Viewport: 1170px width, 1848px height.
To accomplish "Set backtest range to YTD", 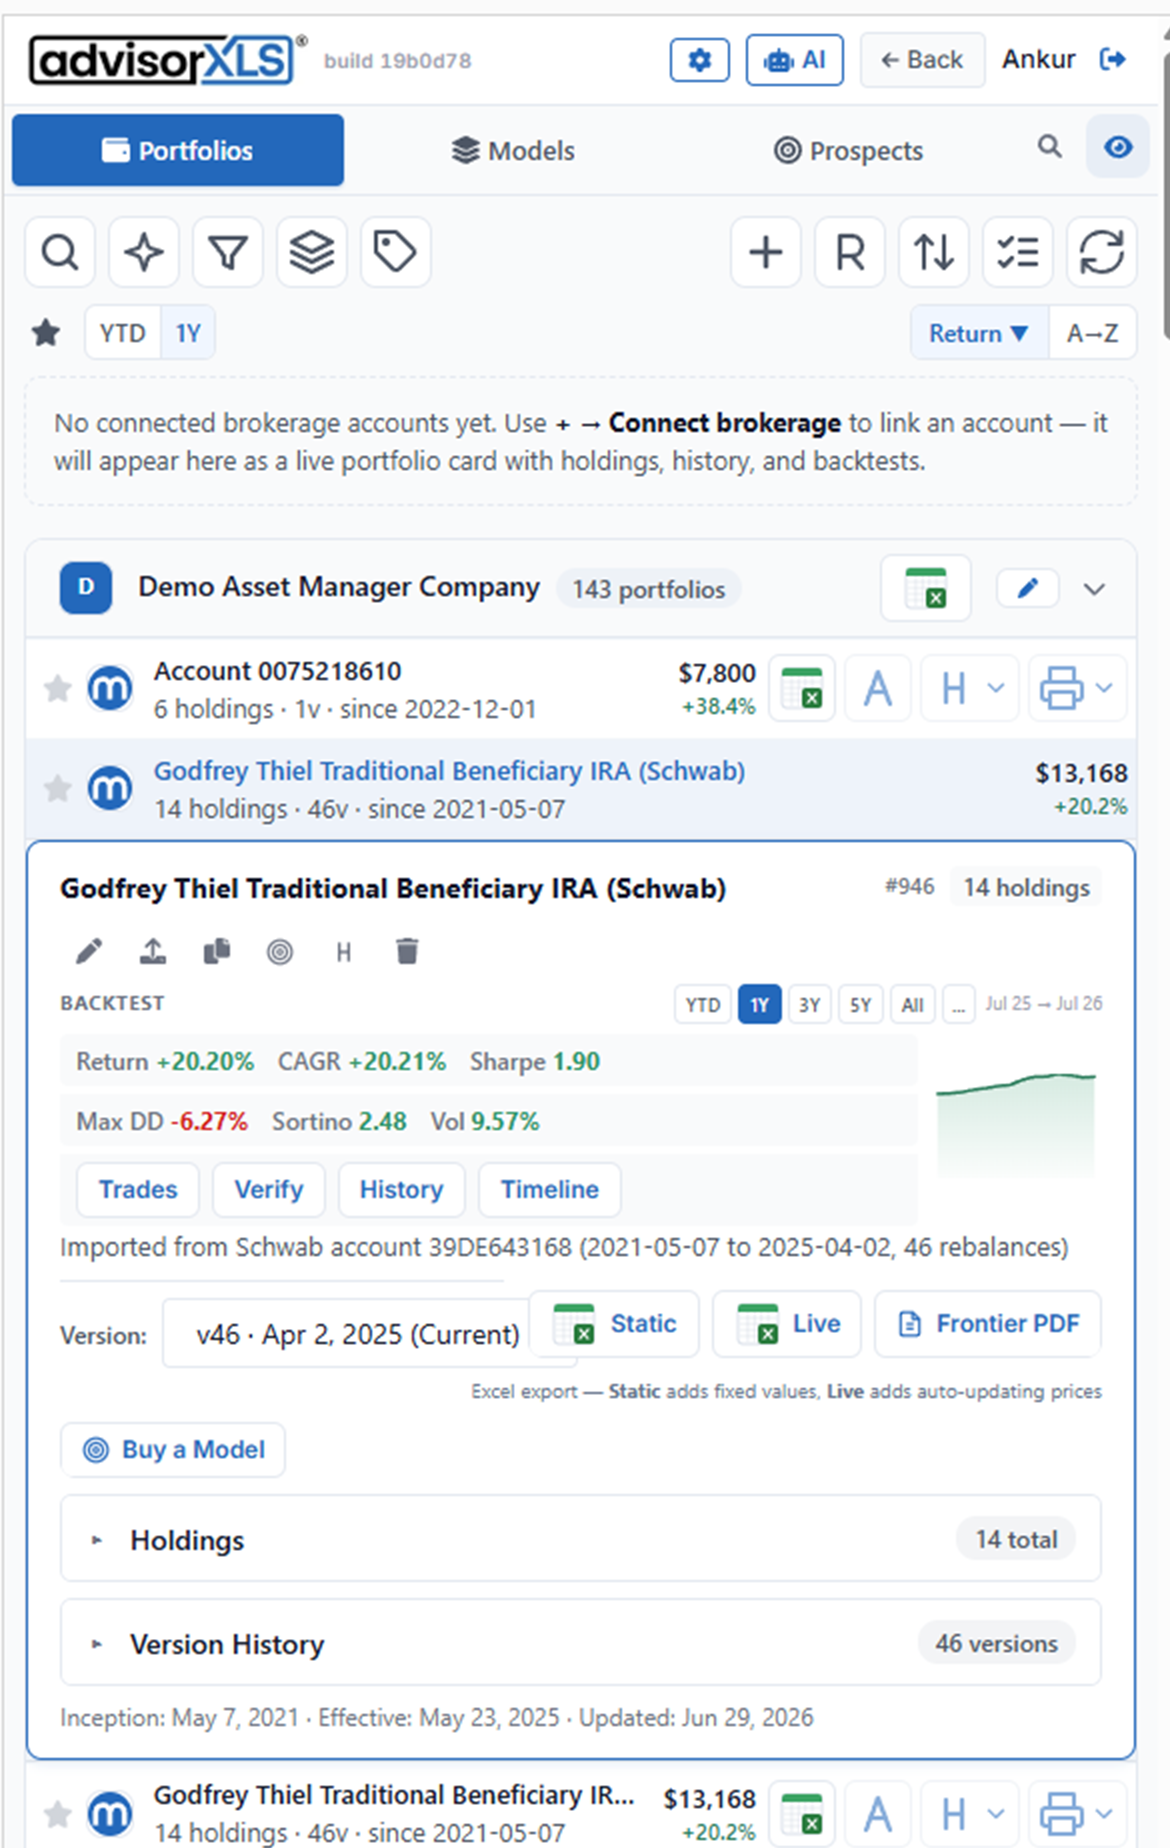I will click(x=703, y=1005).
